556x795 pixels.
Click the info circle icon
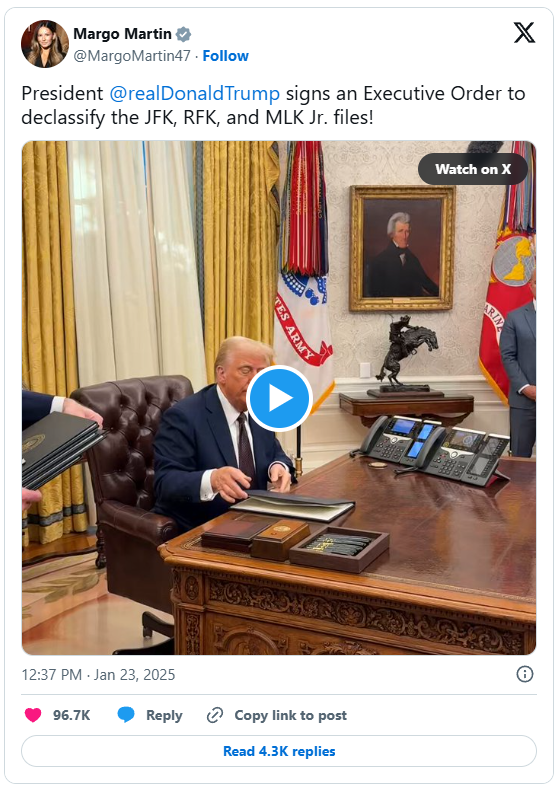(x=525, y=674)
